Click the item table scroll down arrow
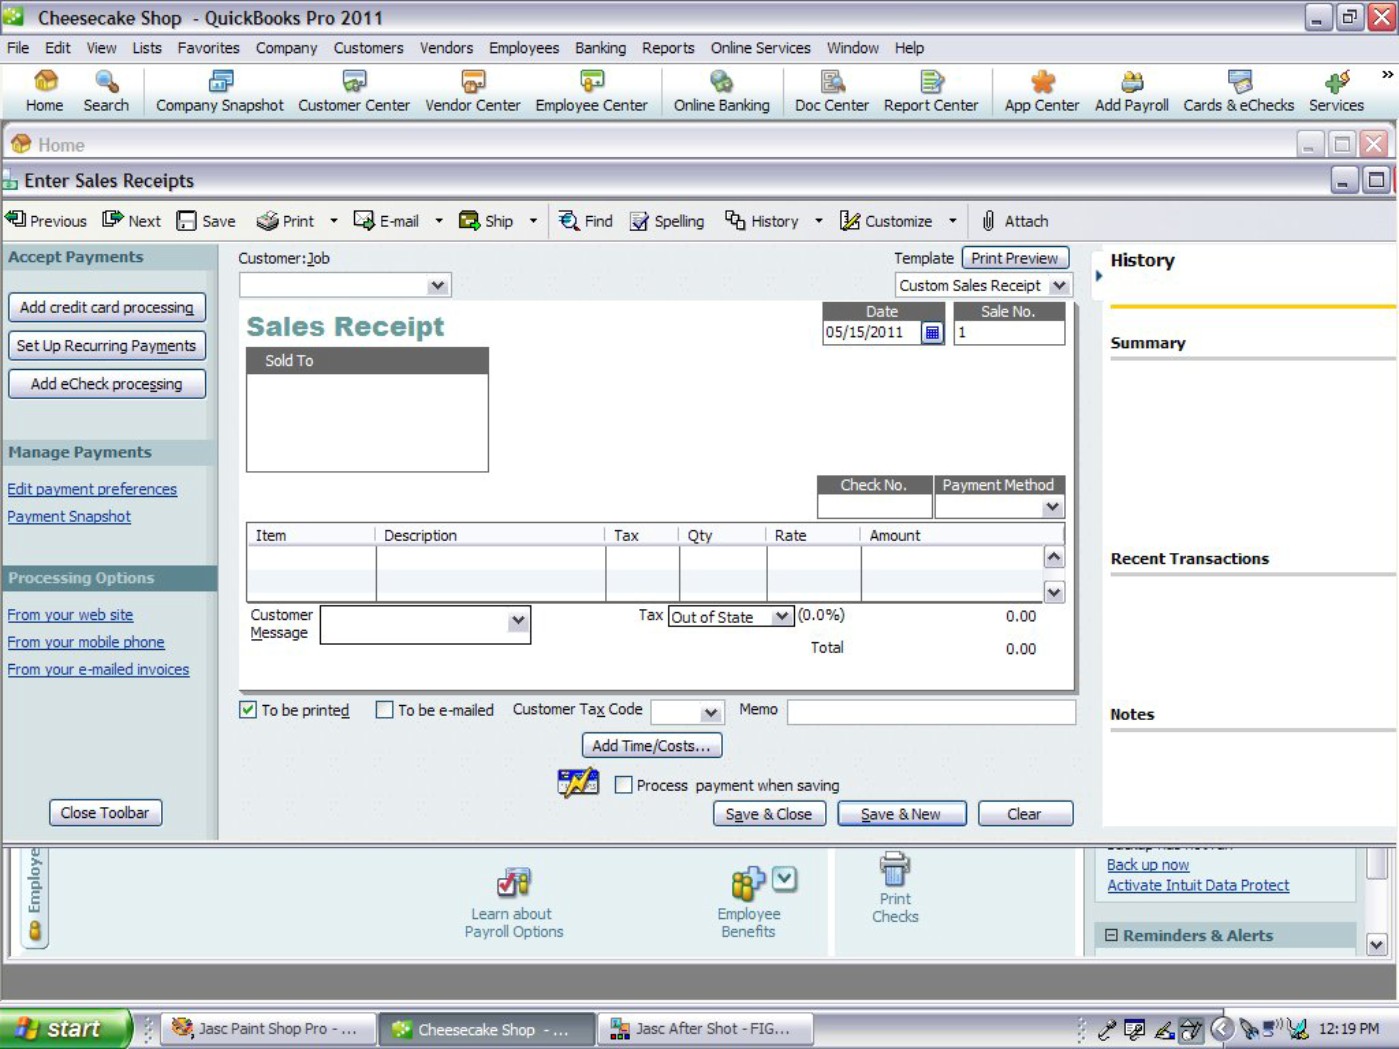 click(1054, 592)
